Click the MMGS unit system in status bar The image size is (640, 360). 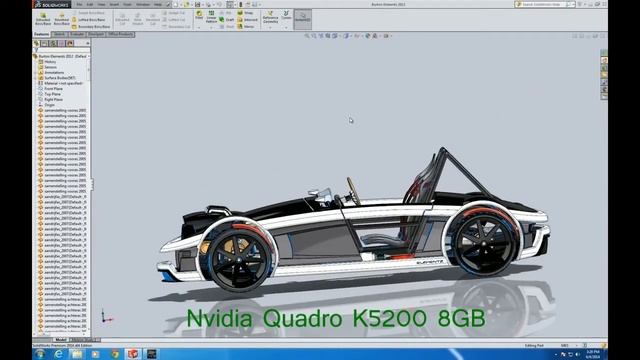565,345
